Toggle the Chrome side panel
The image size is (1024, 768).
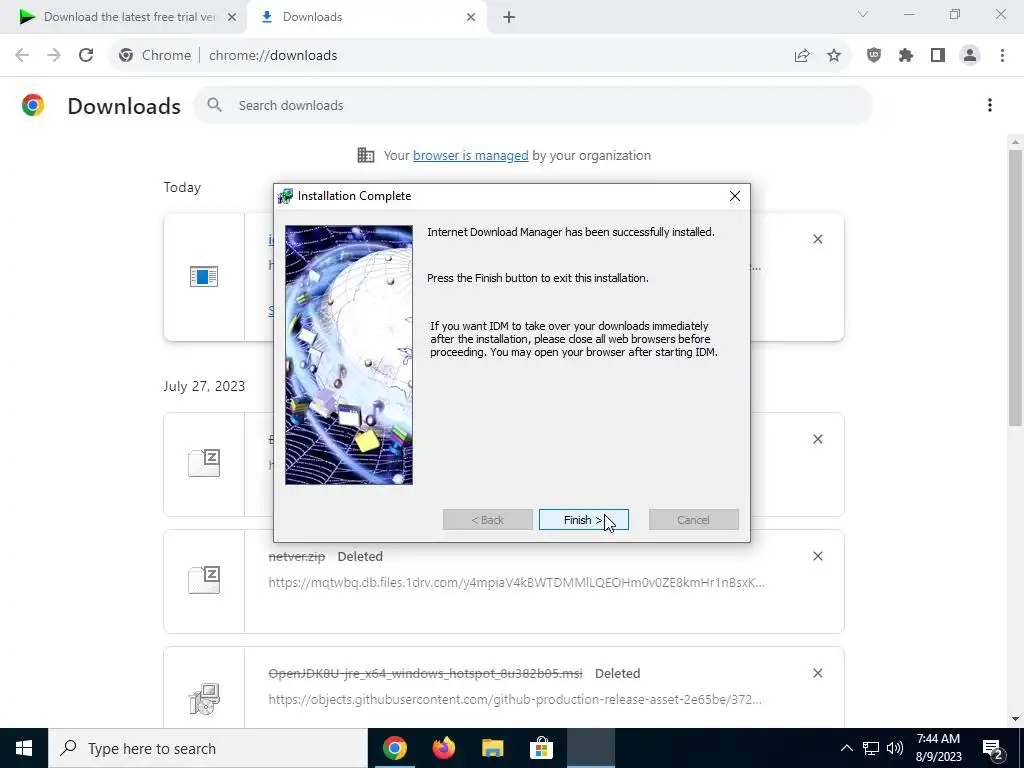[x=938, y=56]
